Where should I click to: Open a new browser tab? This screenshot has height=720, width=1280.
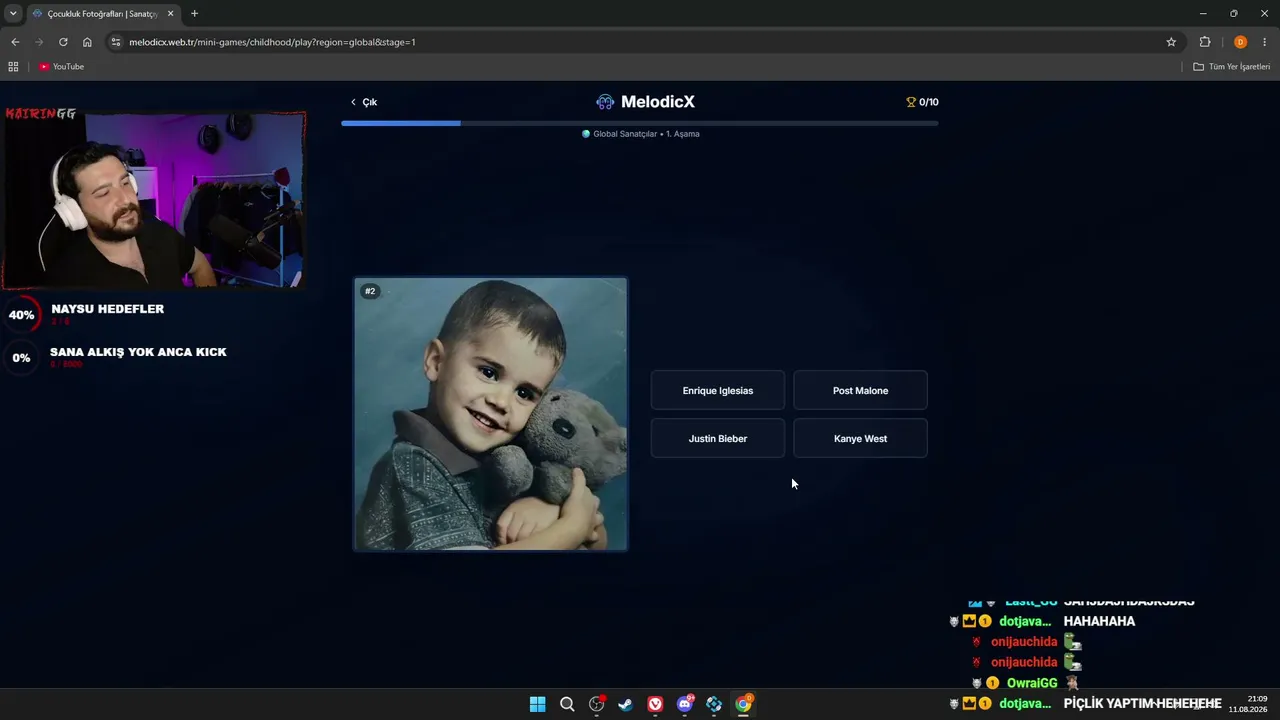(x=194, y=14)
